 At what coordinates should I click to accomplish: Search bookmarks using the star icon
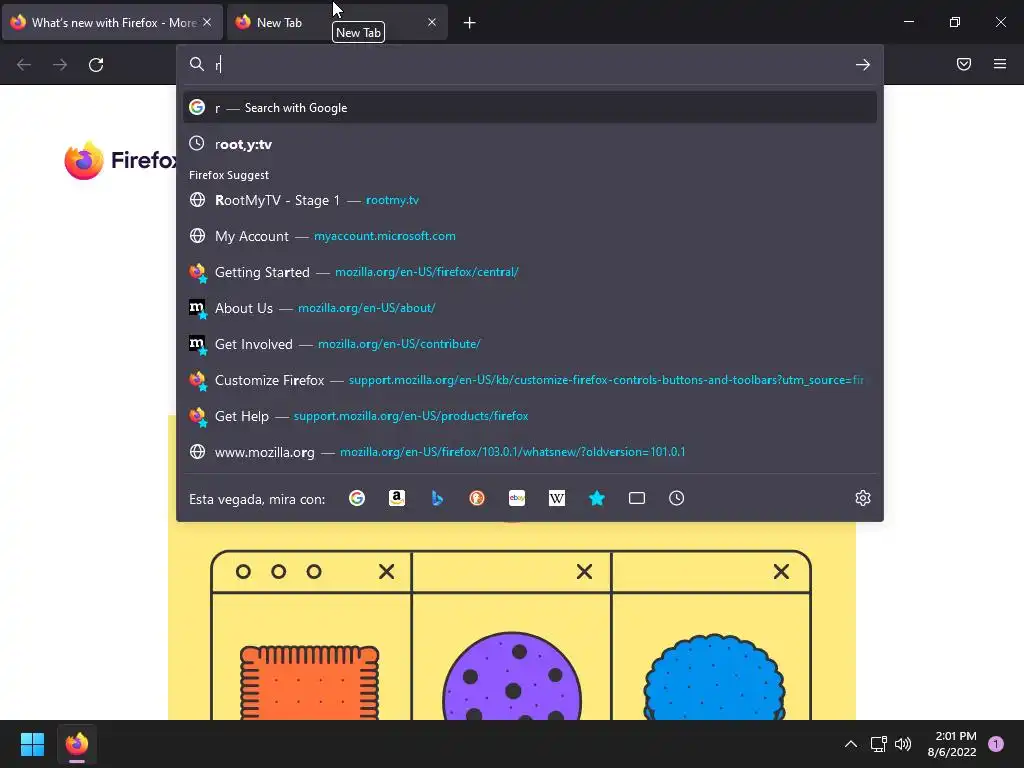[x=597, y=498]
